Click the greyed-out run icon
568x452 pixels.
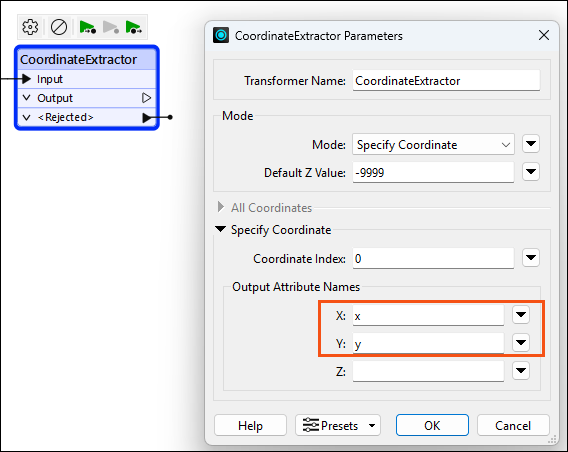(x=111, y=28)
